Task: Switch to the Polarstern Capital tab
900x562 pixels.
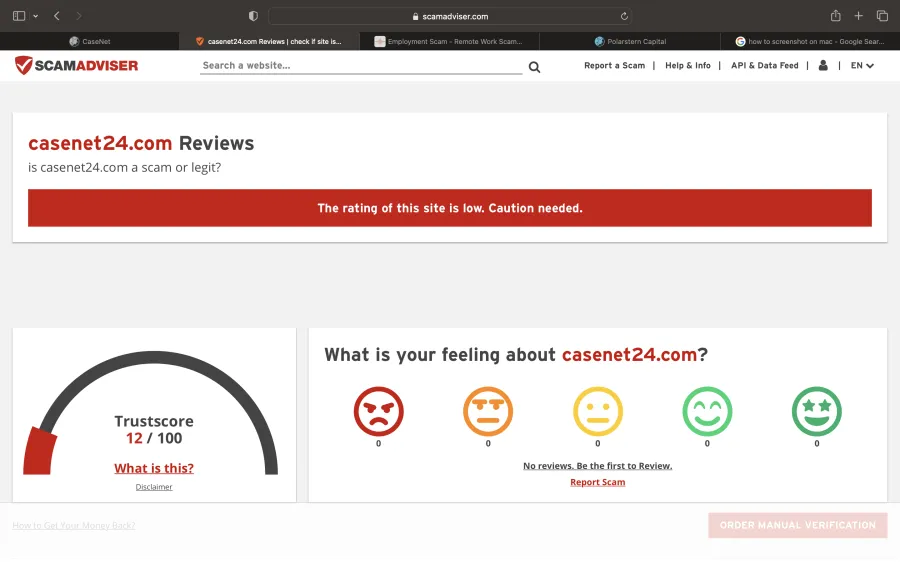Action: click(x=630, y=41)
